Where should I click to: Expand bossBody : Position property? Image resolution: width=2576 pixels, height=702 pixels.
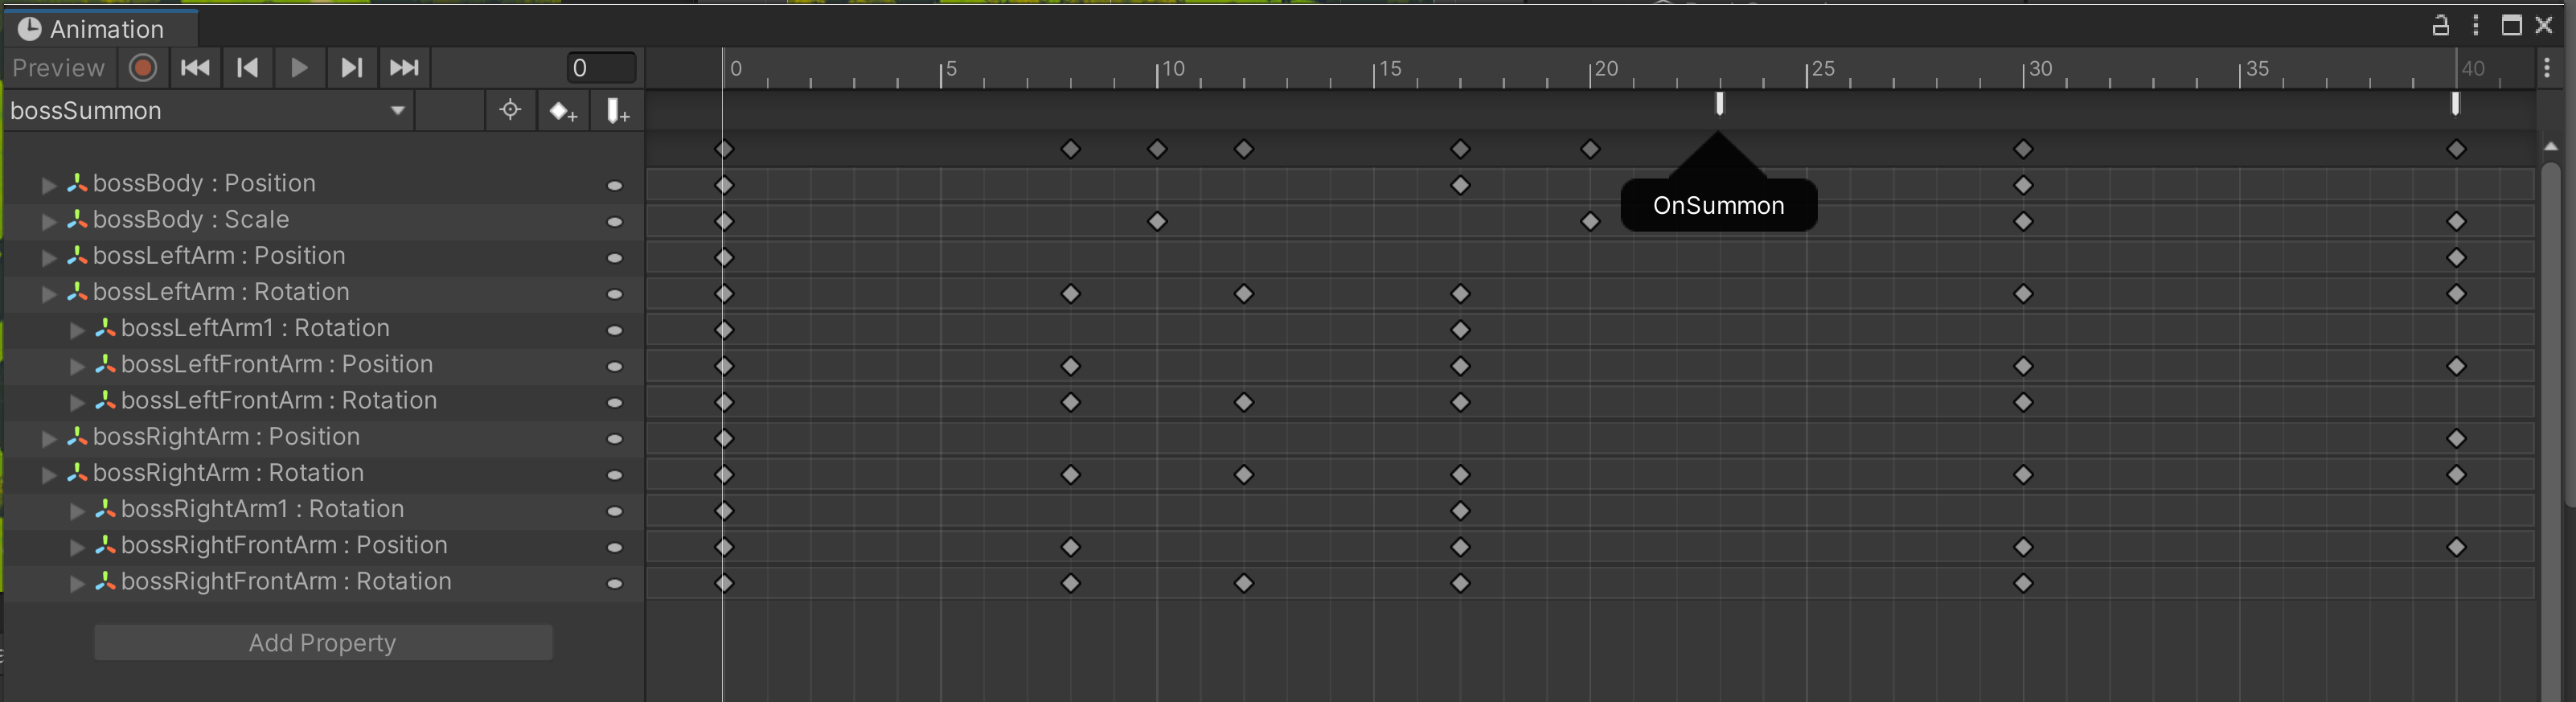[48, 185]
